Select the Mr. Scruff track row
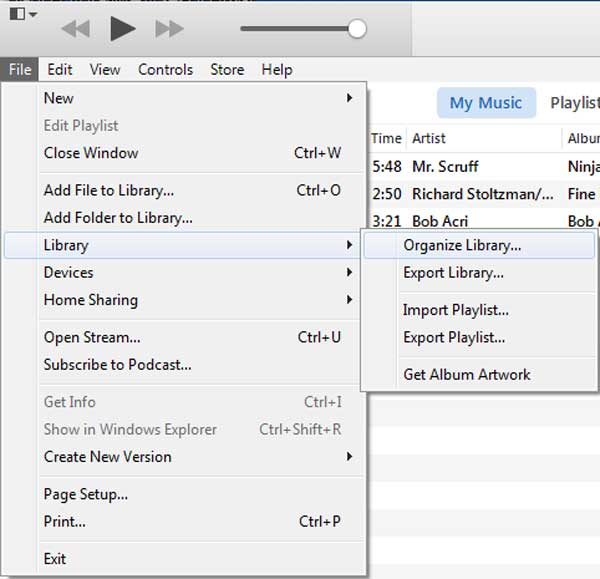600x579 pixels. pyautogui.click(x=446, y=167)
